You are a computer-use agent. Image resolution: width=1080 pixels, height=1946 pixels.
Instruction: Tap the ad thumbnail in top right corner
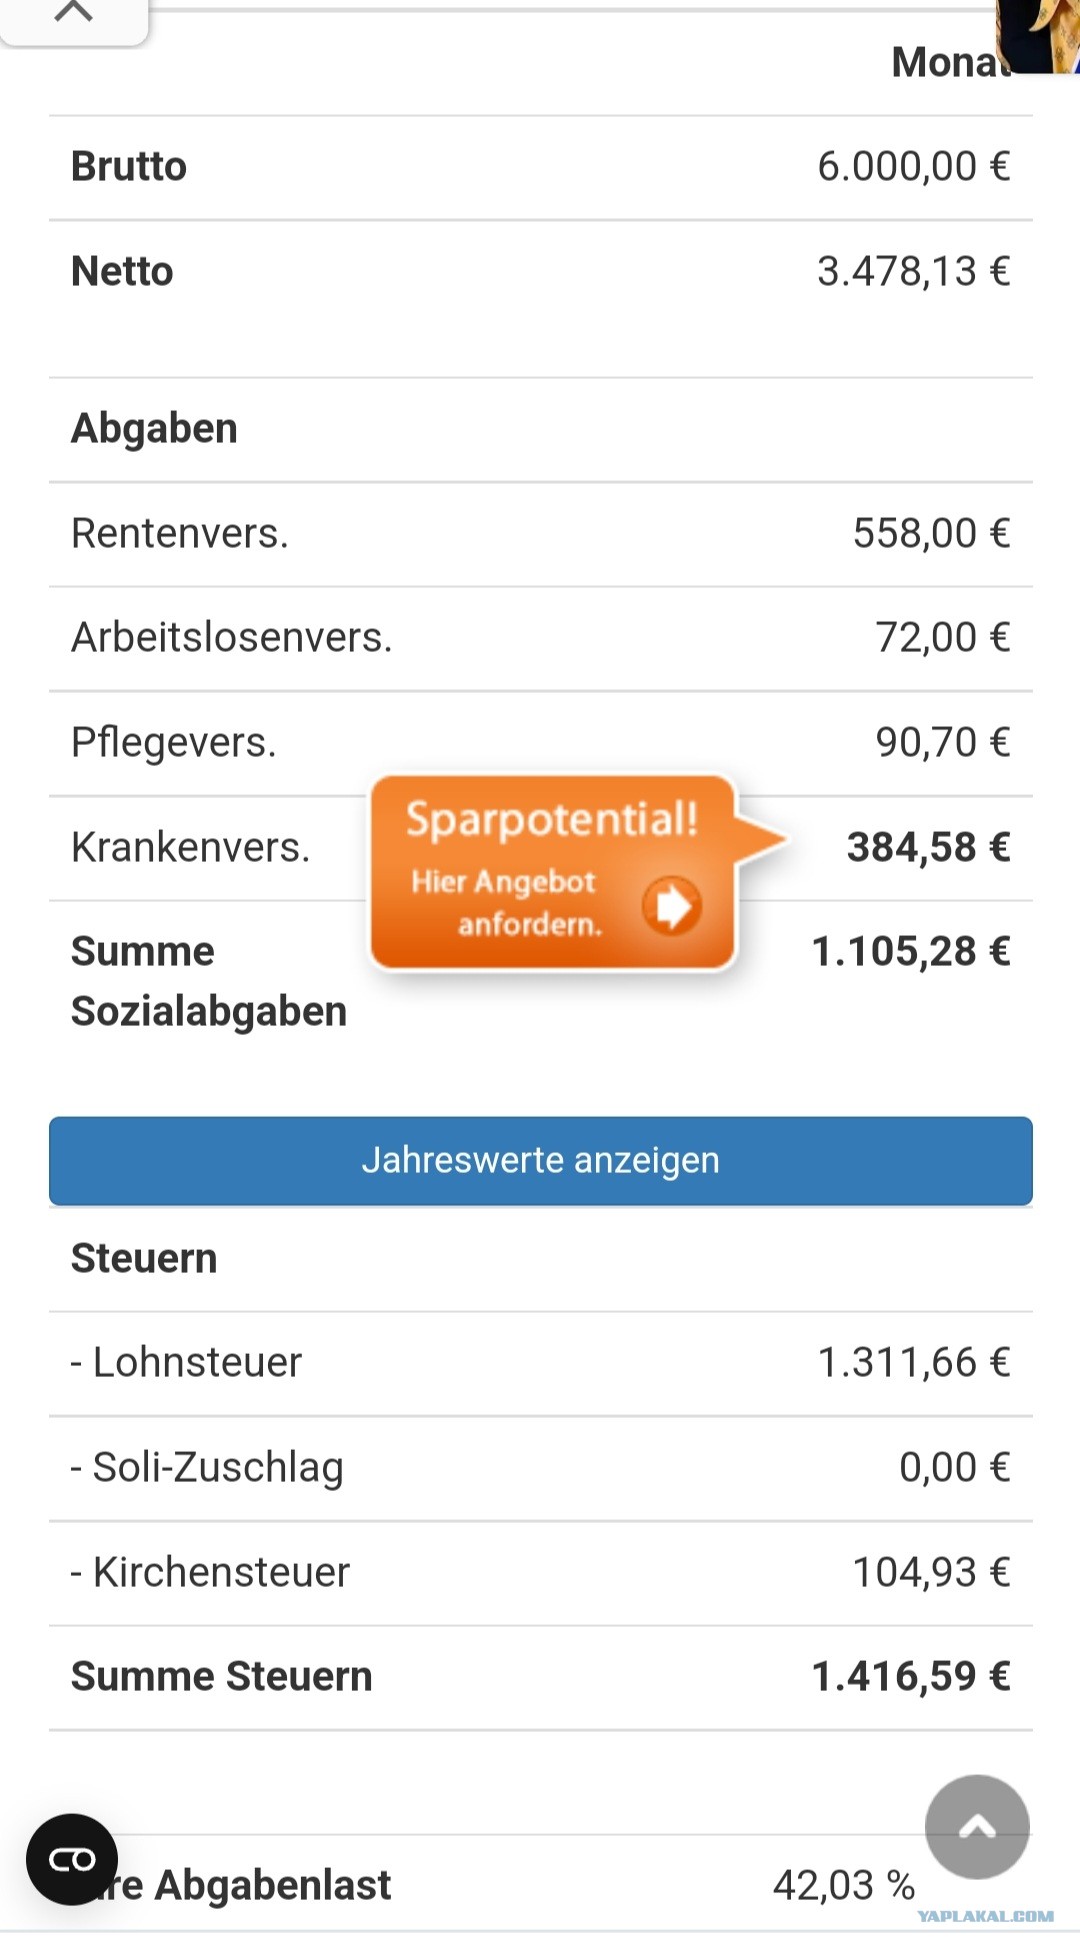click(x=1038, y=36)
